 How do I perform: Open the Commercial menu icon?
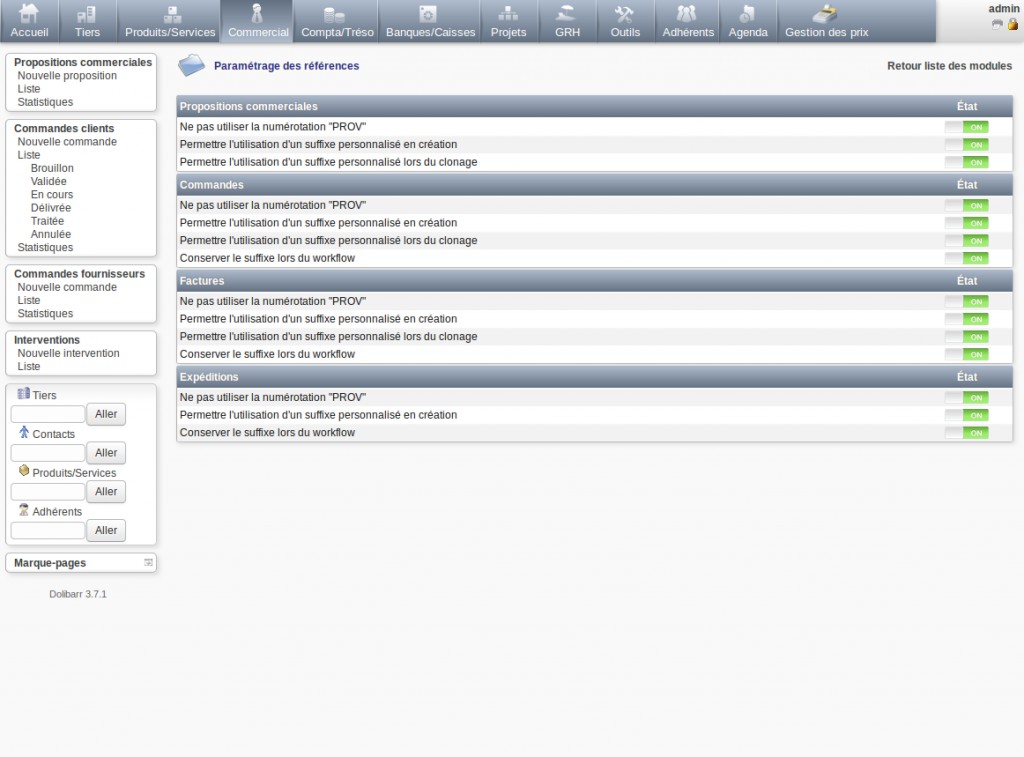click(257, 13)
